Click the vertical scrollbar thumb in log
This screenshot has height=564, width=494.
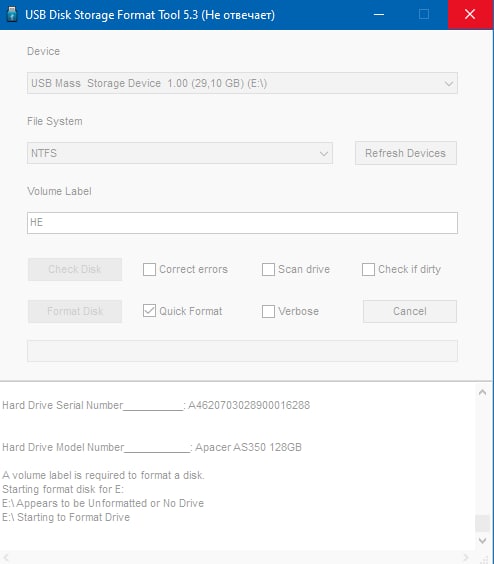point(482,523)
